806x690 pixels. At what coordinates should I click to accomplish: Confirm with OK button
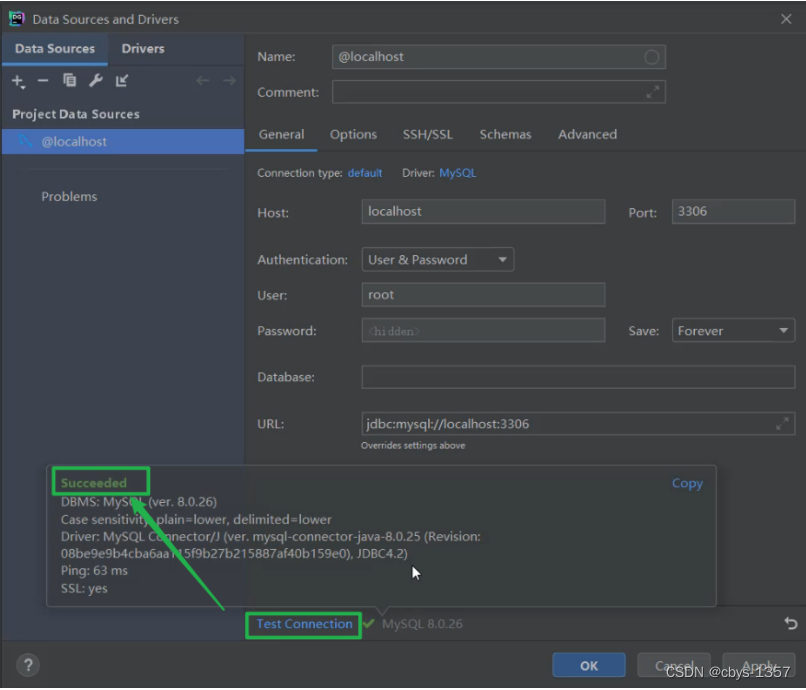click(x=589, y=666)
